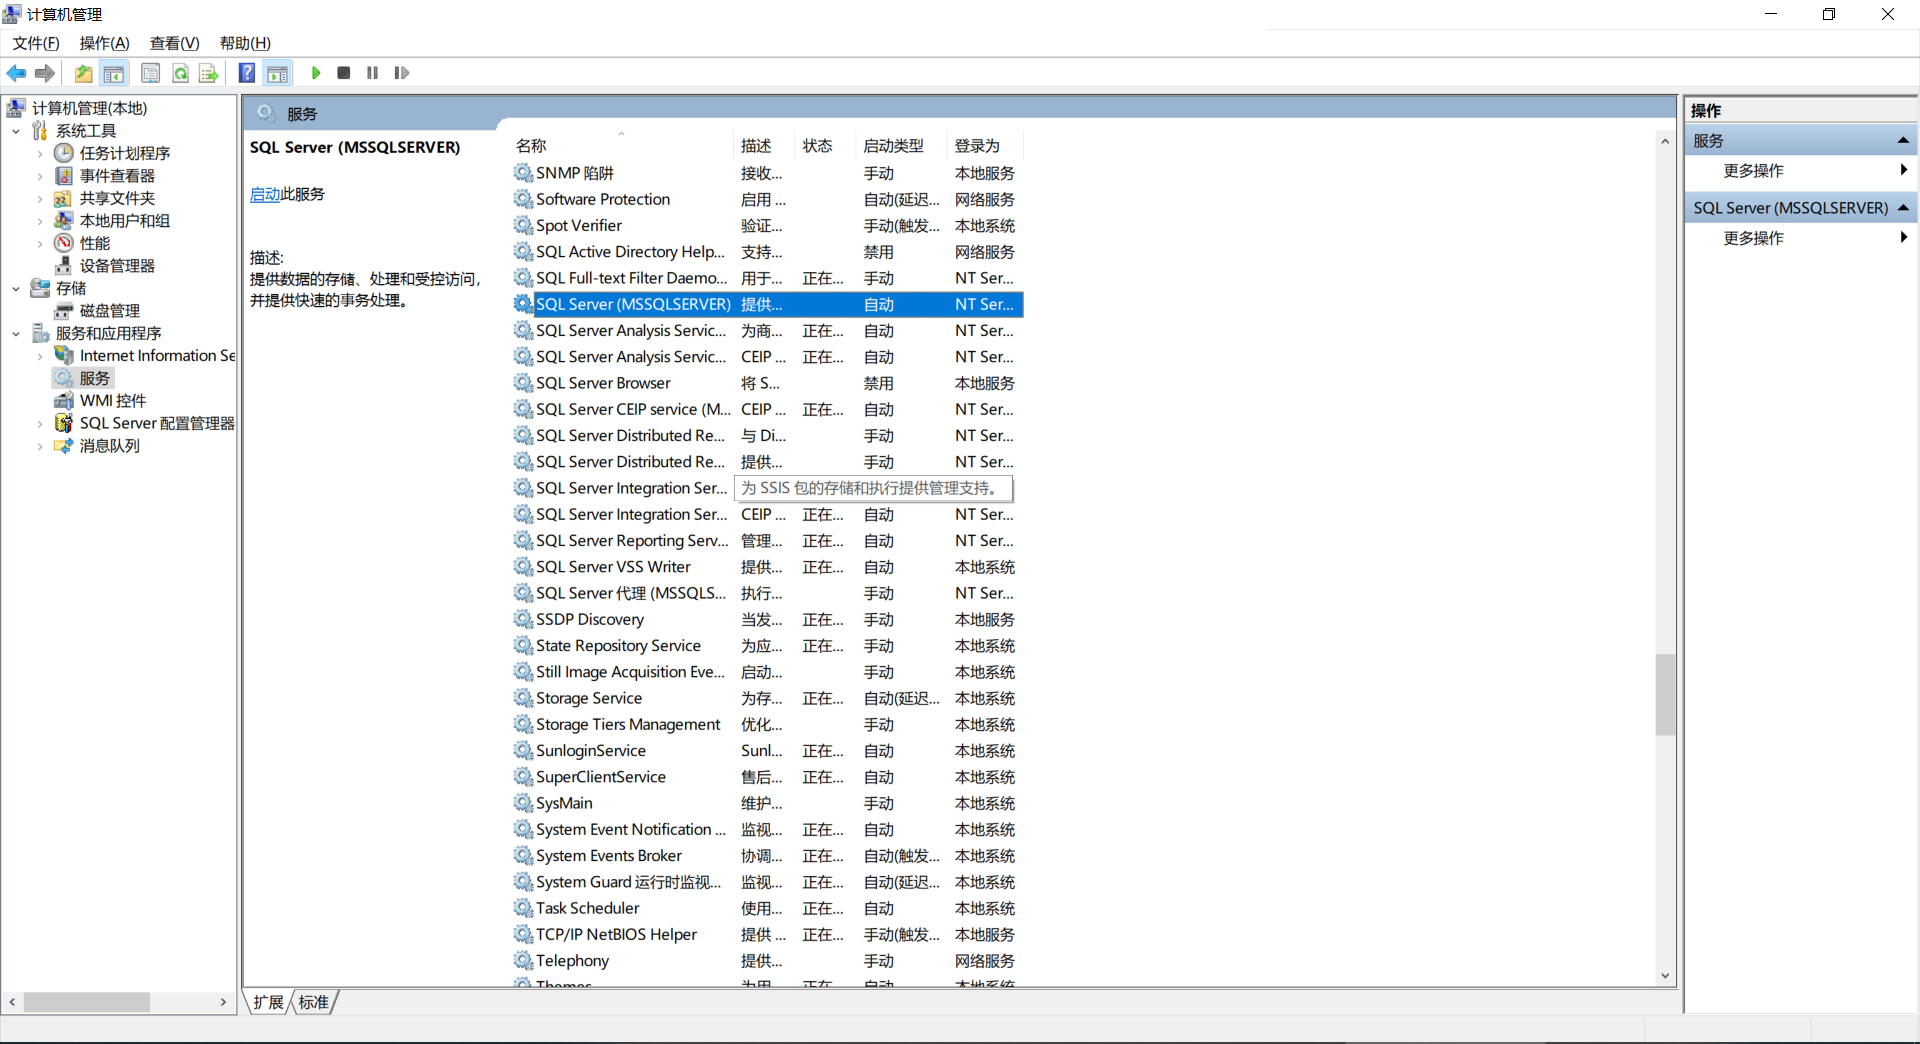Select SQL Server Browser service

(x=767, y=383)
